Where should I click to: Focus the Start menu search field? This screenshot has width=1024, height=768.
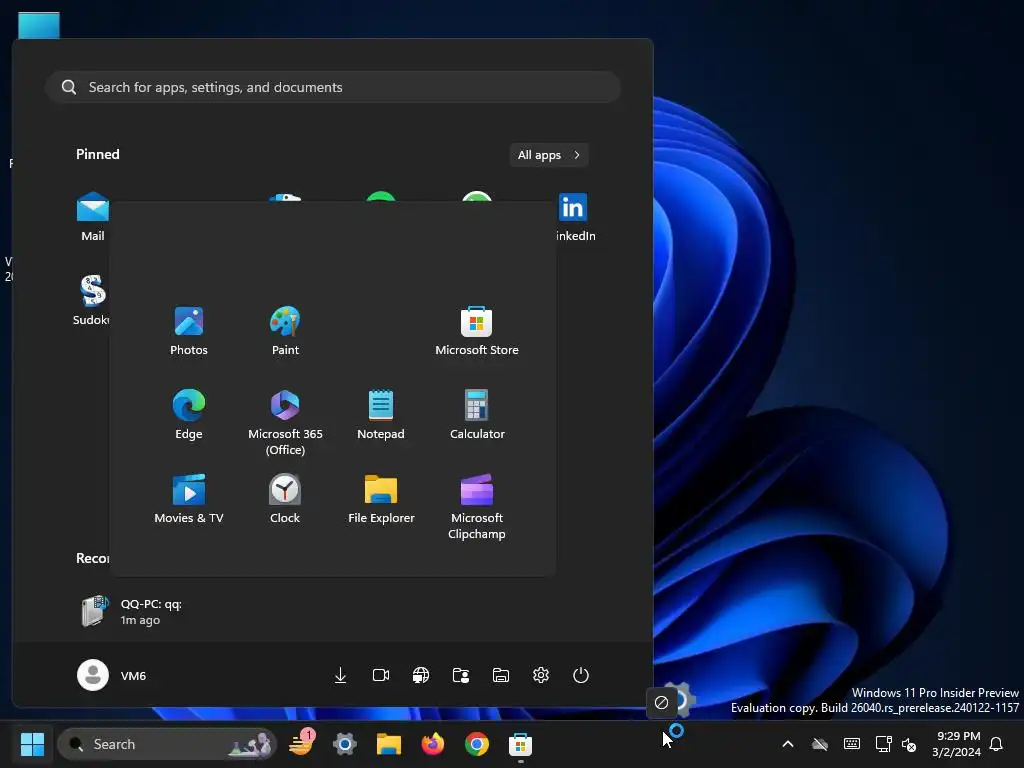tap(333, 87)
